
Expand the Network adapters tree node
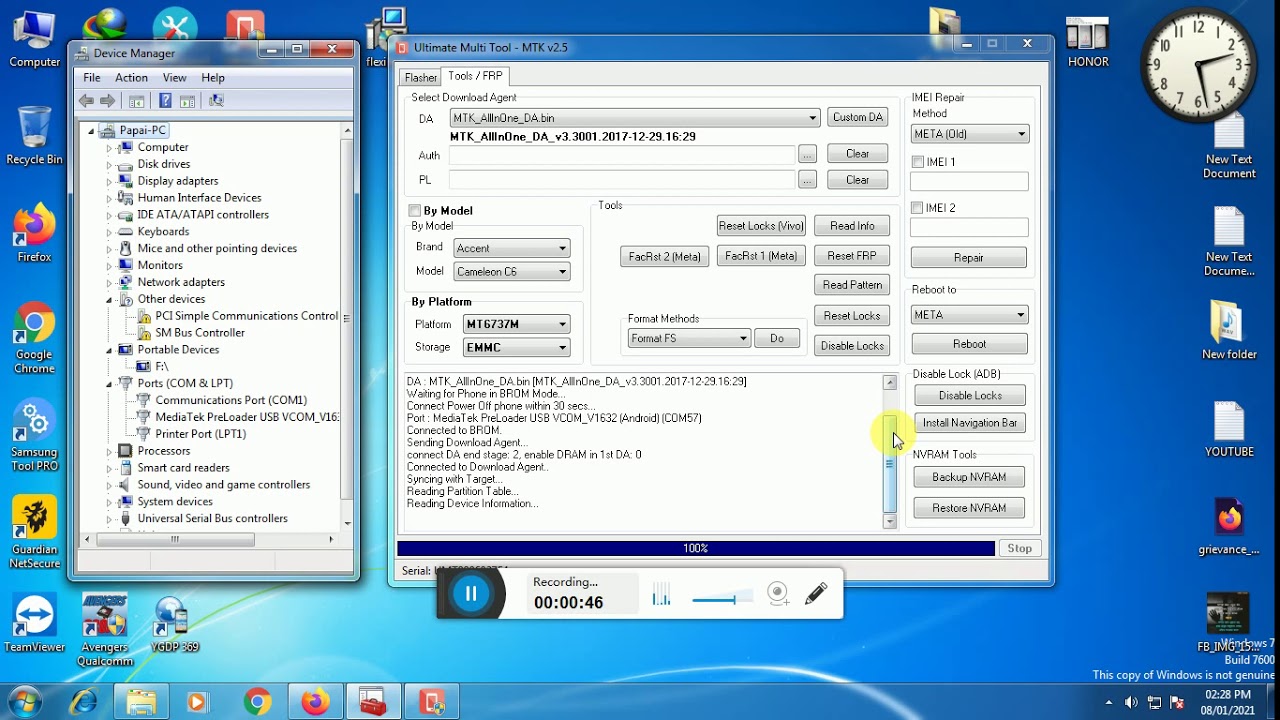click(x=109, y=282)
